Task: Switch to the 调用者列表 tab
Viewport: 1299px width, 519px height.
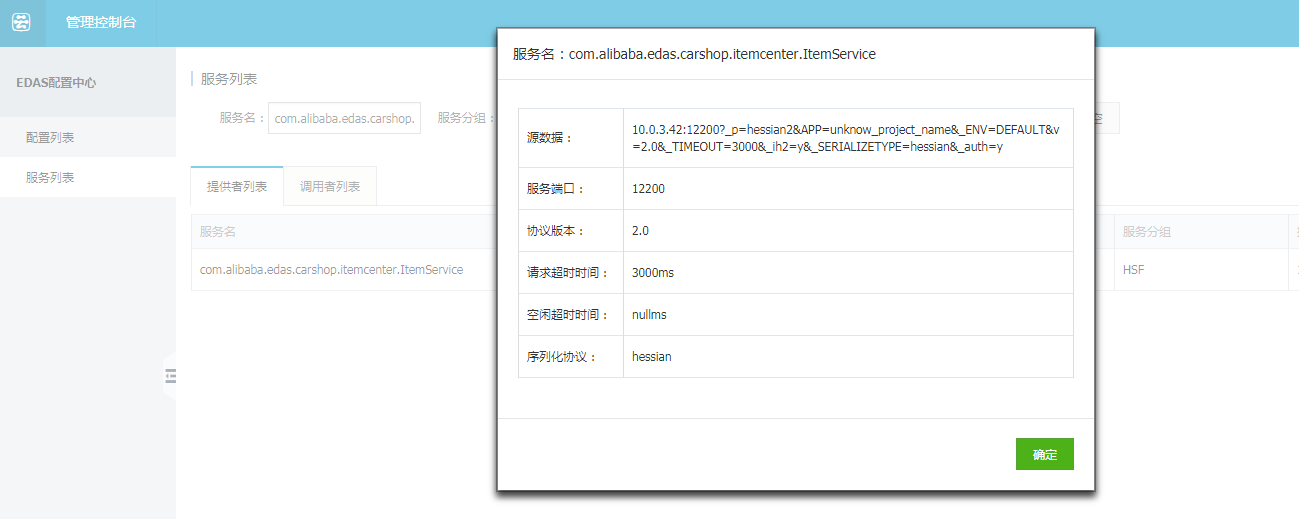Action: point(330,186)
